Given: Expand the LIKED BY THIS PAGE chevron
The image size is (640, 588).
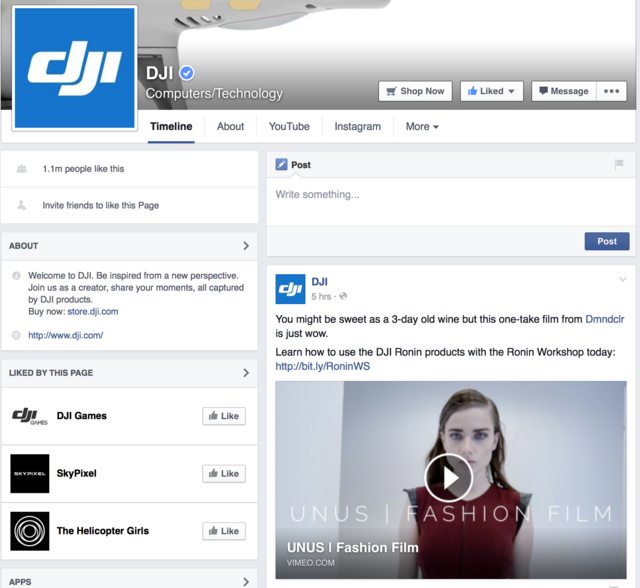Looking at the screenshot, I should (x=246, y=373).
